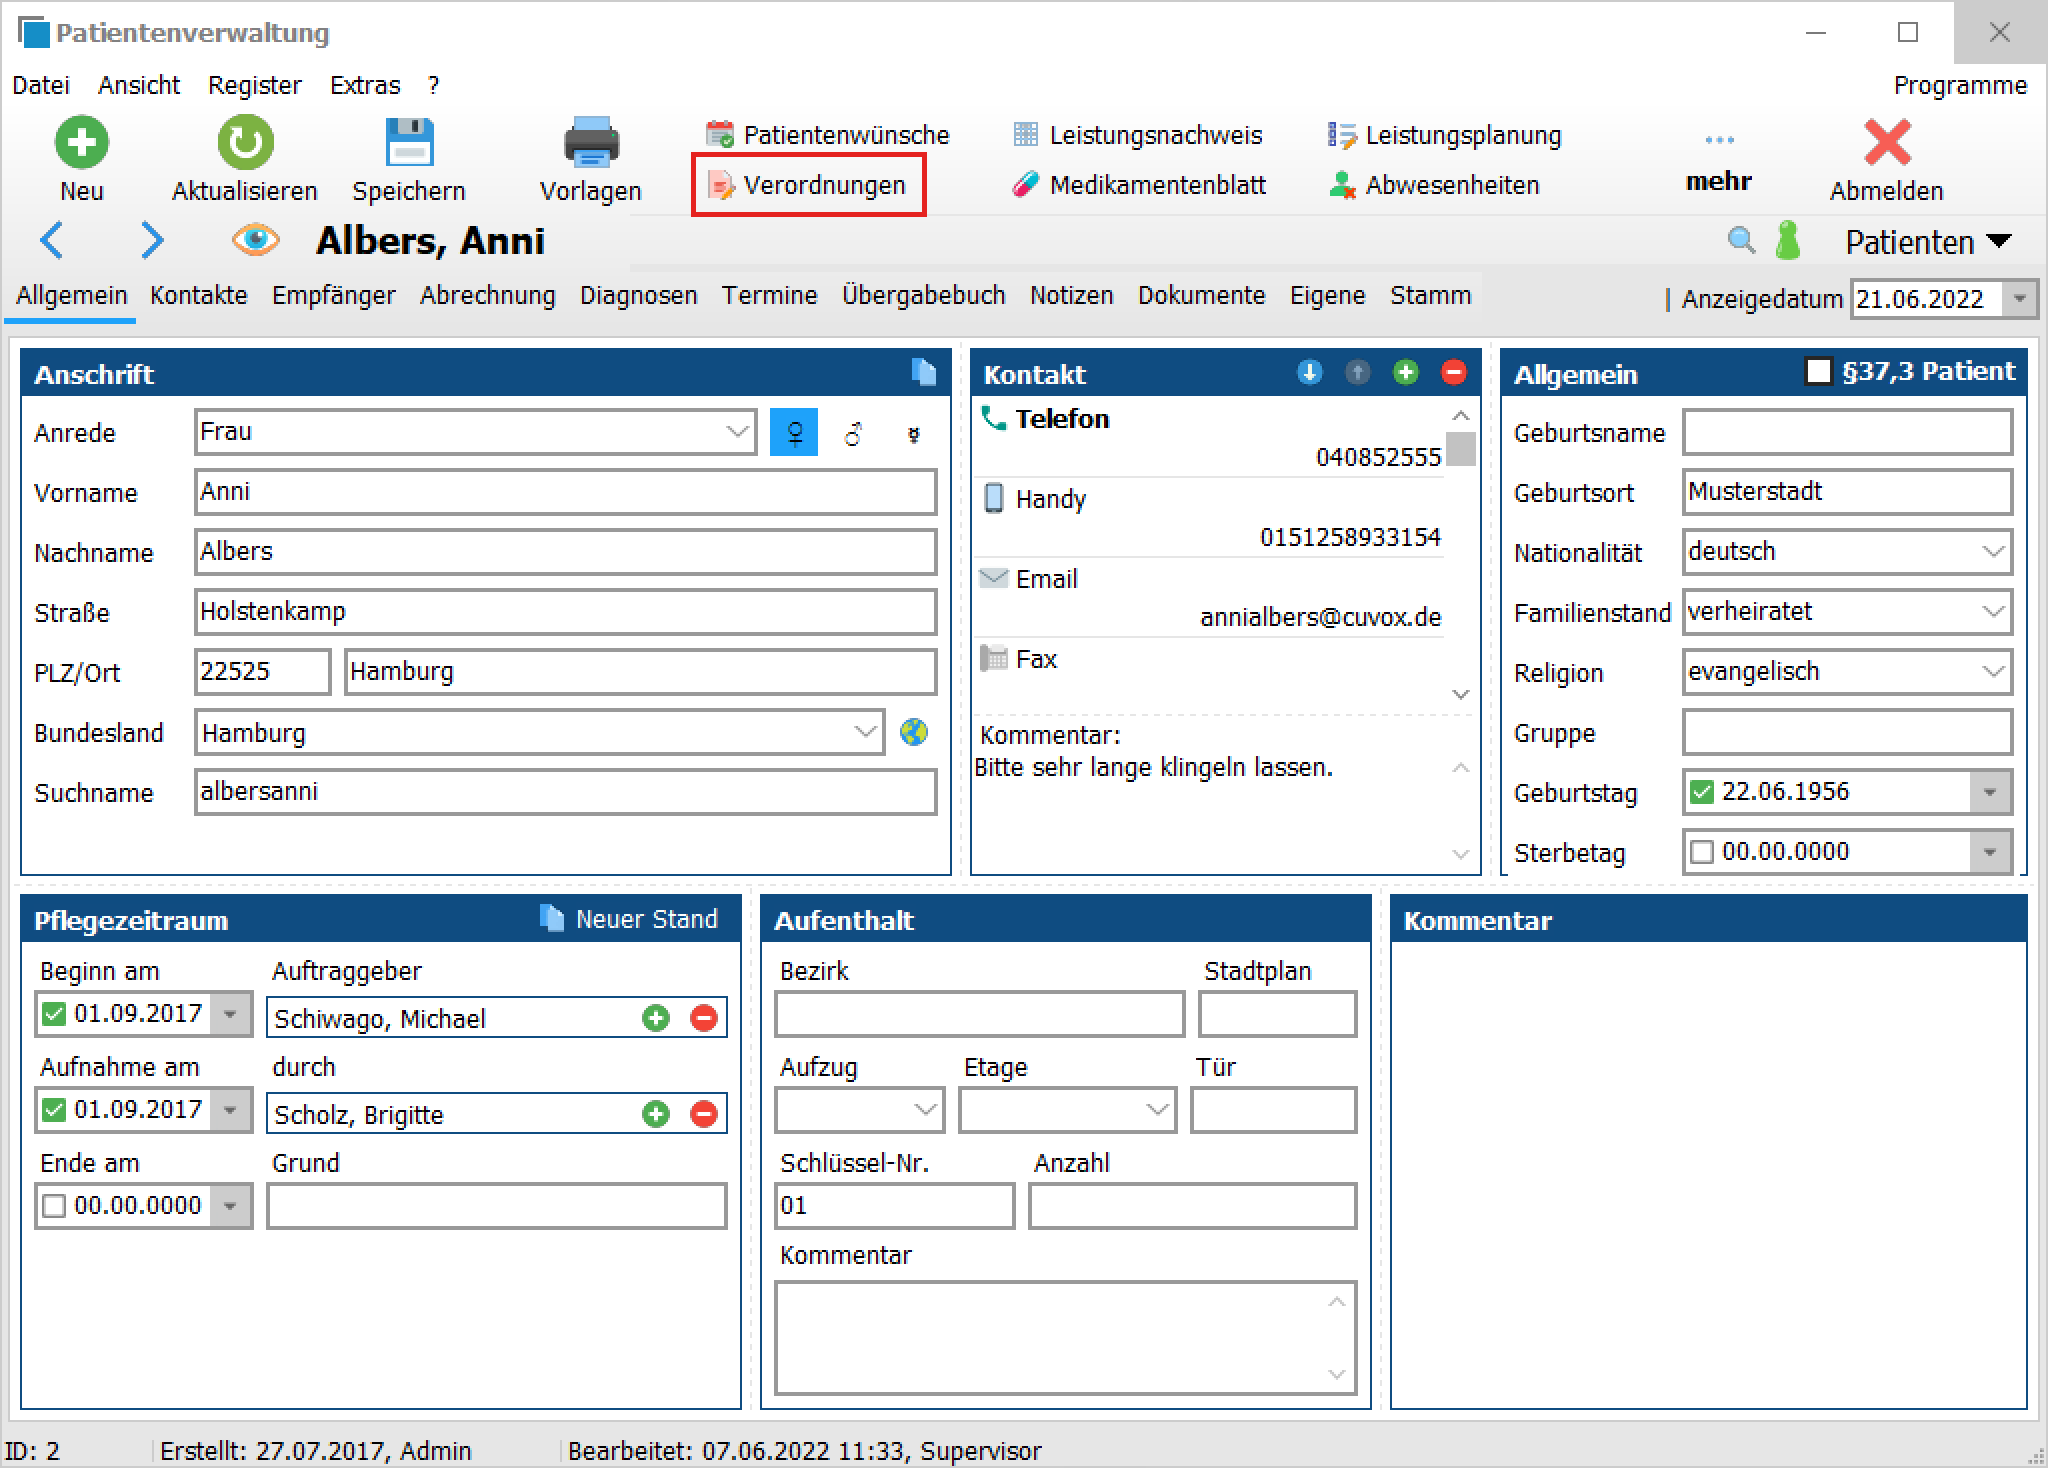Click the Straße input field
Screen dimensions: 2048x1468
pos(565,612)
